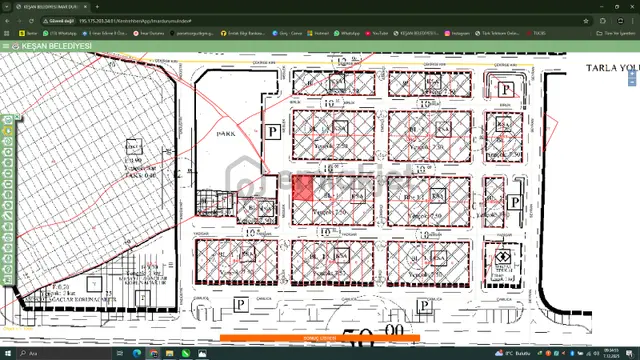Switch to Chrome on taskbar
Image resolution: width=640 pixels, height=360 pixels.
(x=153, y=353)
